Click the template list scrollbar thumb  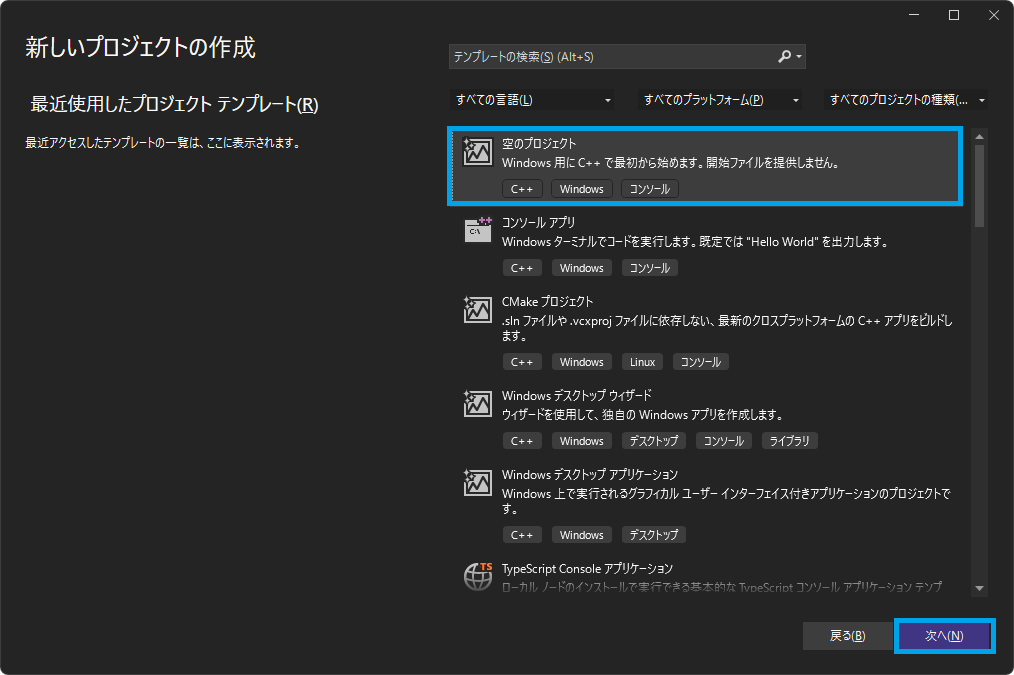(x=979, y=186)
